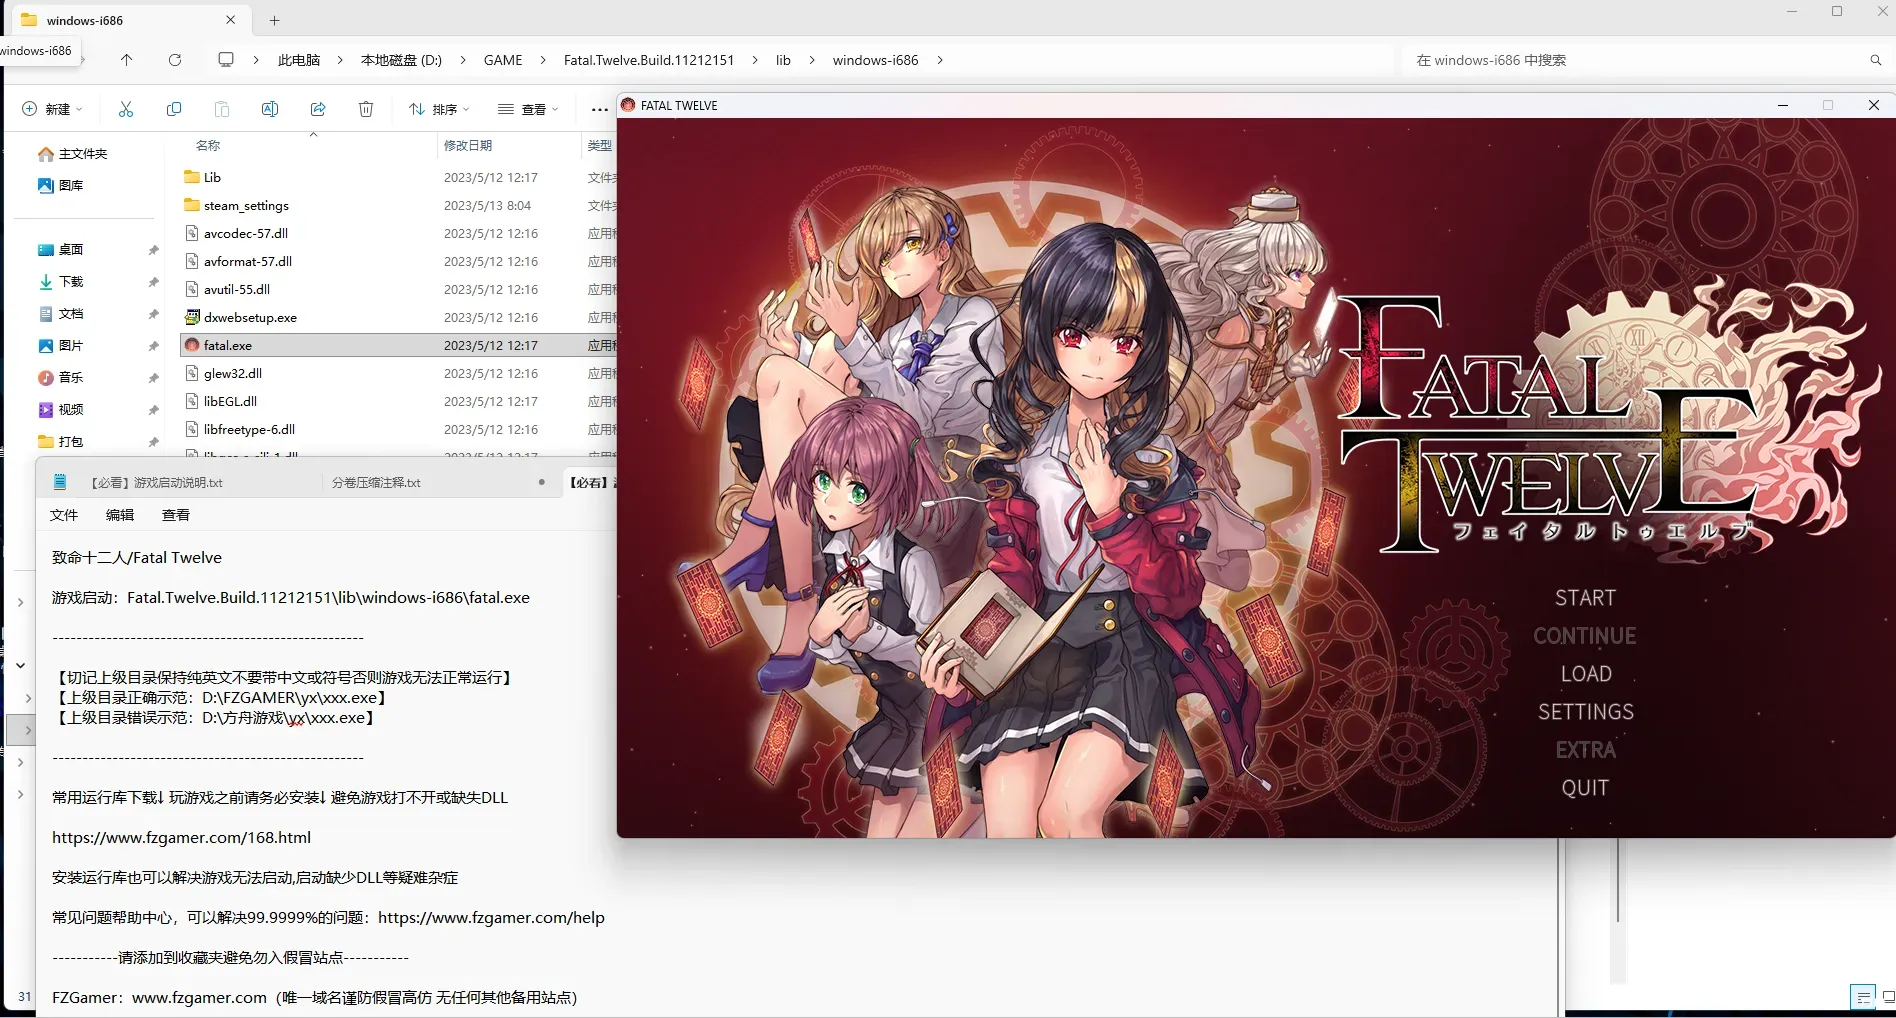Click CONTINUE in Fatal Twelve menu

tap(1585, 636)
